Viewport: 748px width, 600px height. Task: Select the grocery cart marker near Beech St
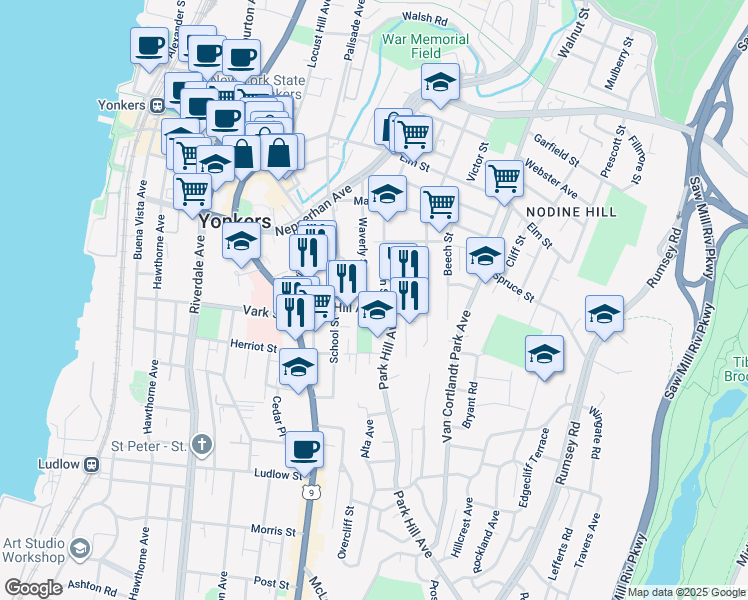(439, 205)
